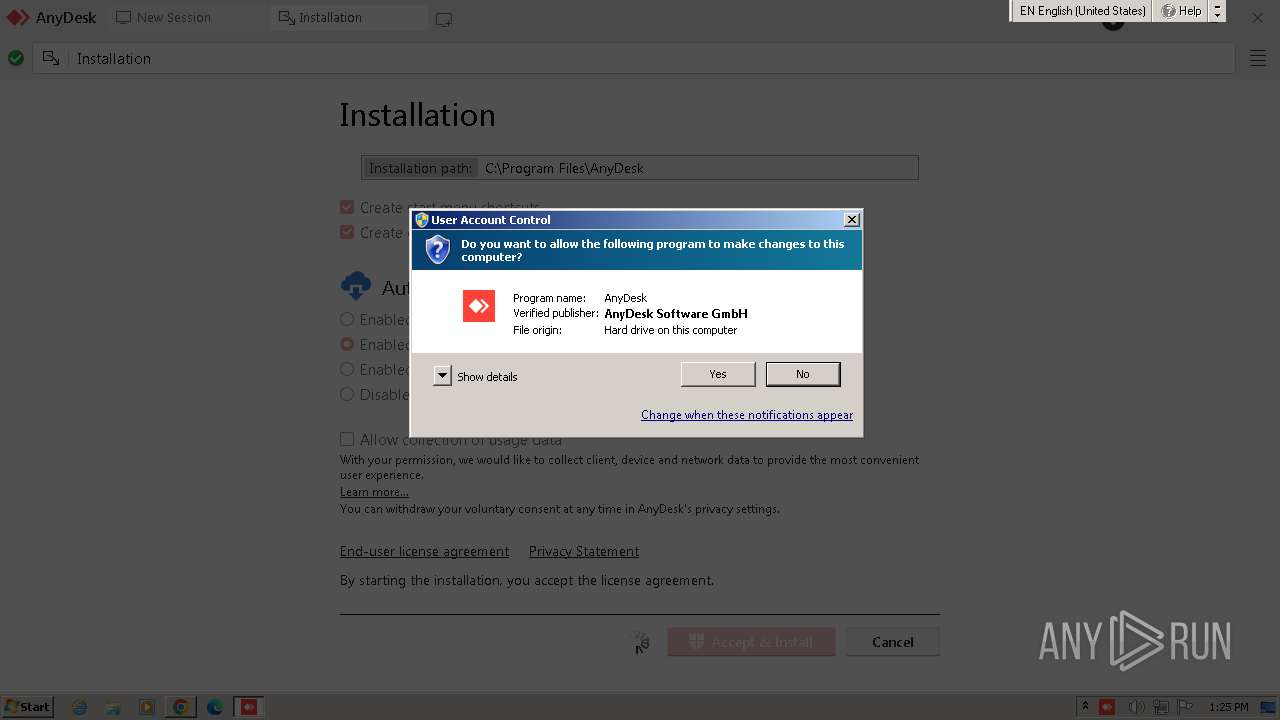Toggle the second Create shortcut checkbox
This screenshot has width=1280, height=720.
347,233
